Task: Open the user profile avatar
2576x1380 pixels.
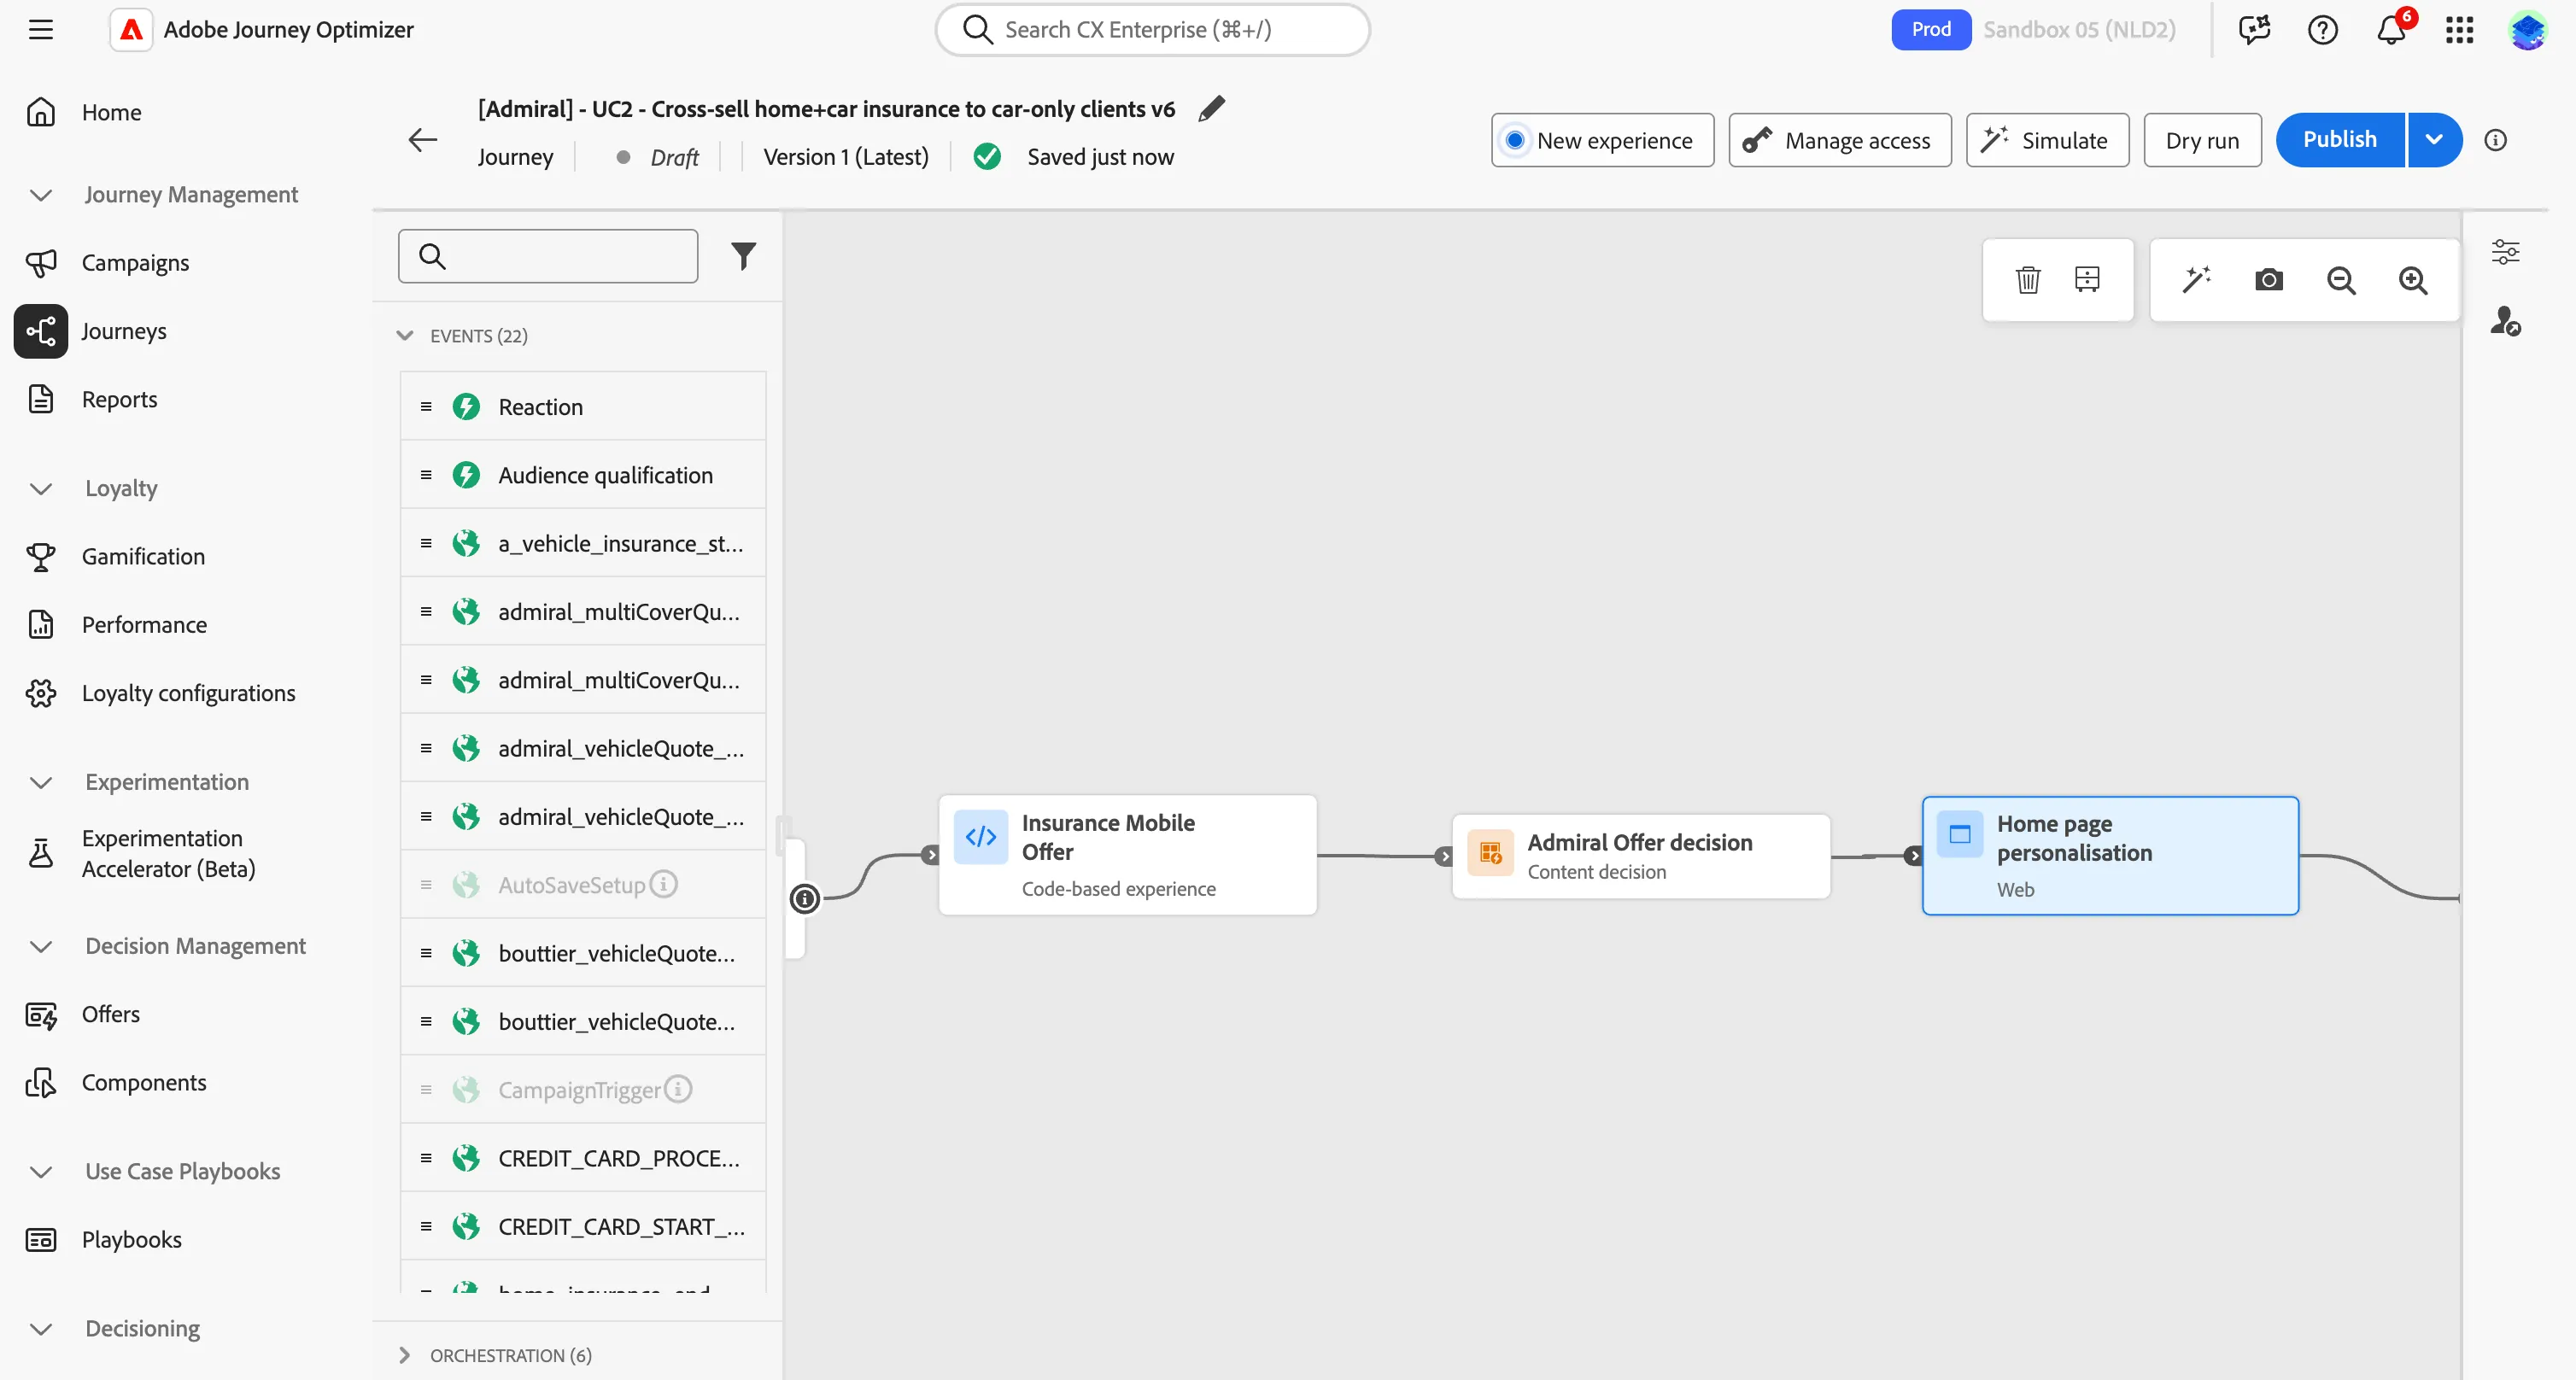Action: coord(2527,30)
